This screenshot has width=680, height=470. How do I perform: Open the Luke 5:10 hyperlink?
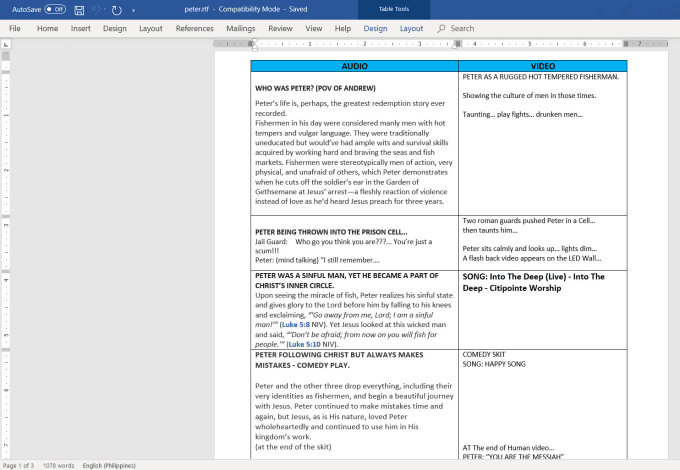click(x=304, y=345)
